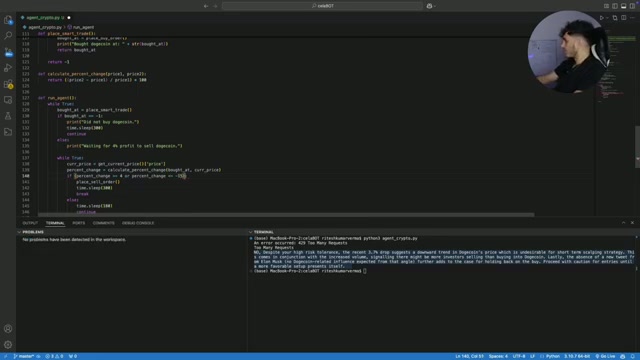Viewport: 640px width, 360px height.
Task: Open the Run and Debug view
Action: coord(8,68)
